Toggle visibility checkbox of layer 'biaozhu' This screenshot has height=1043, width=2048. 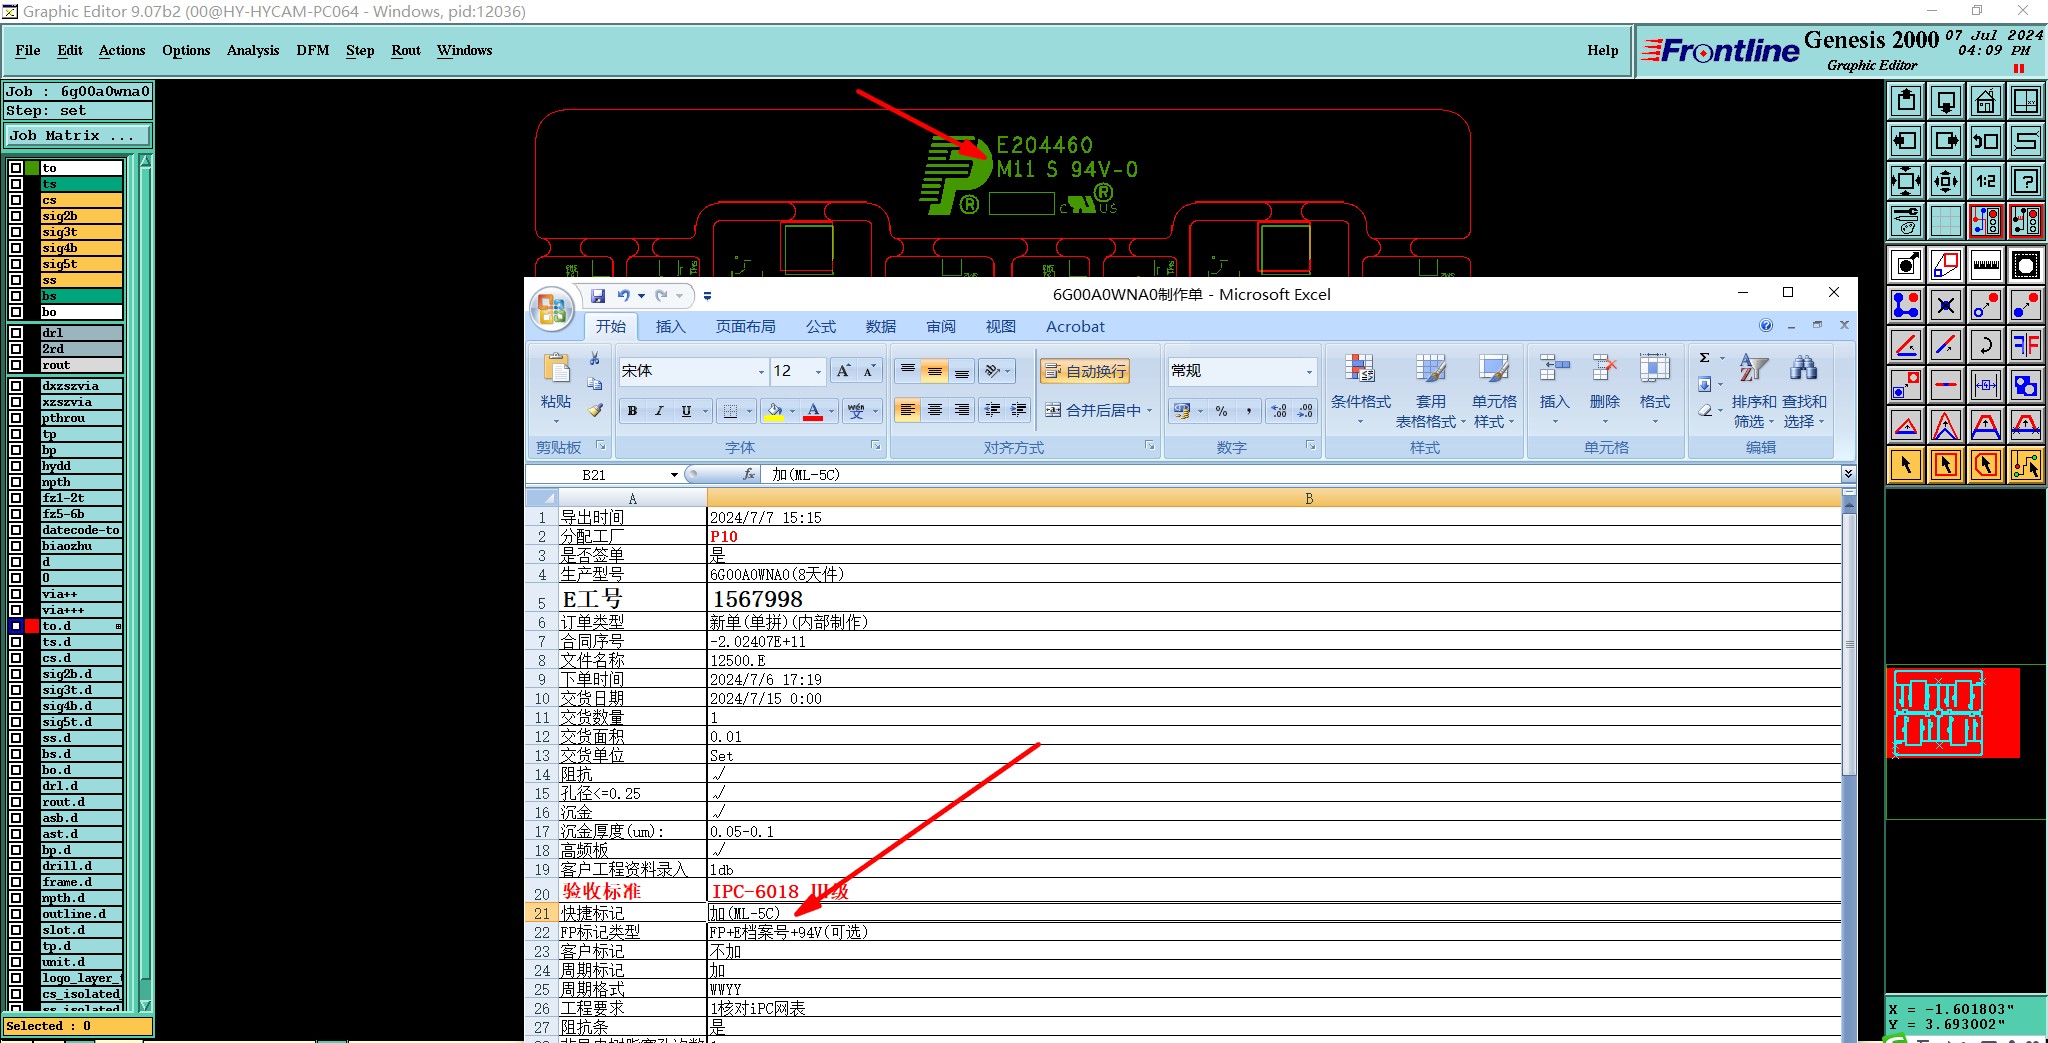pos(15,546)
